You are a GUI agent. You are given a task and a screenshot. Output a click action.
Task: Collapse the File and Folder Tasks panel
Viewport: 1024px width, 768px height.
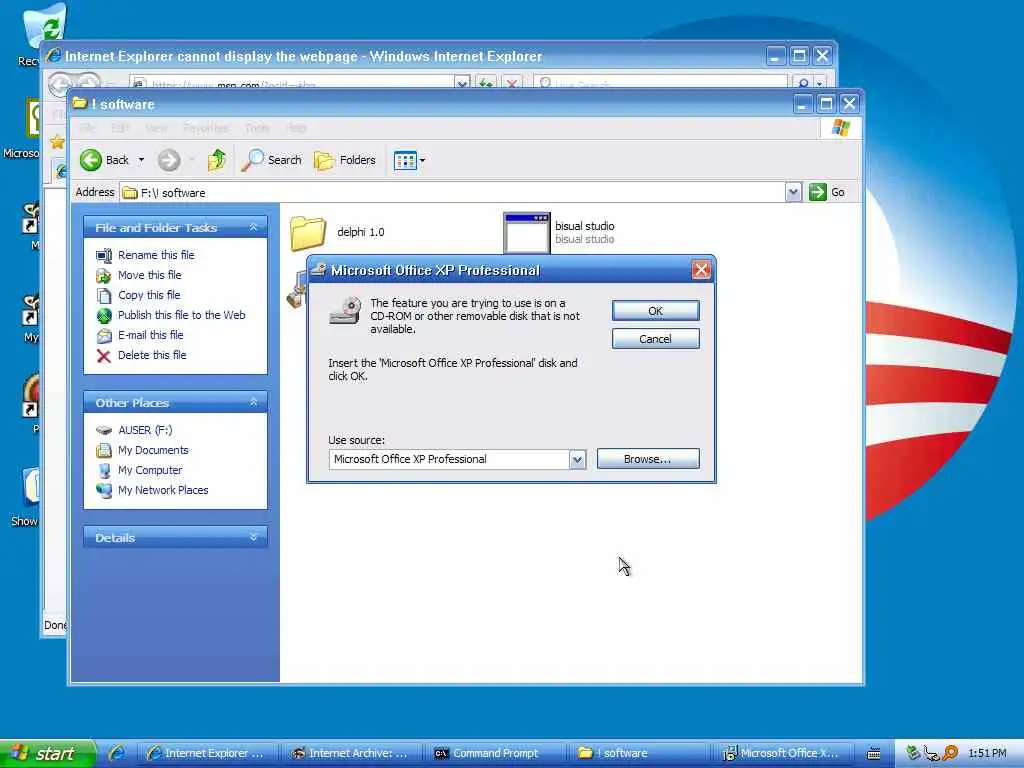click(253, 227)
